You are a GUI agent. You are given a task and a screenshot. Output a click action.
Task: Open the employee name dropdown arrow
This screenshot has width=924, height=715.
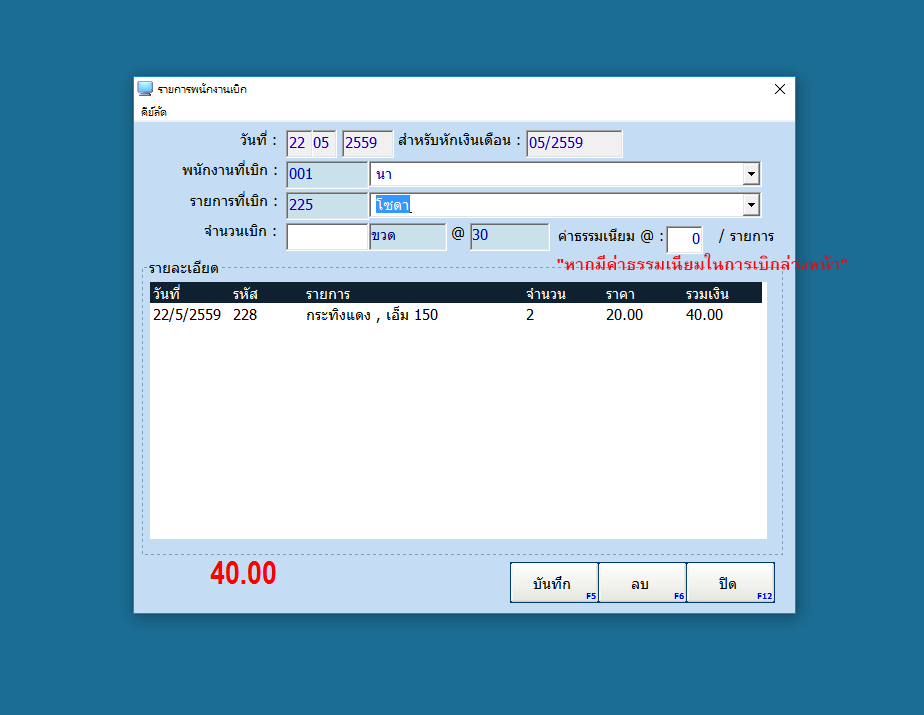click(751, 174)
